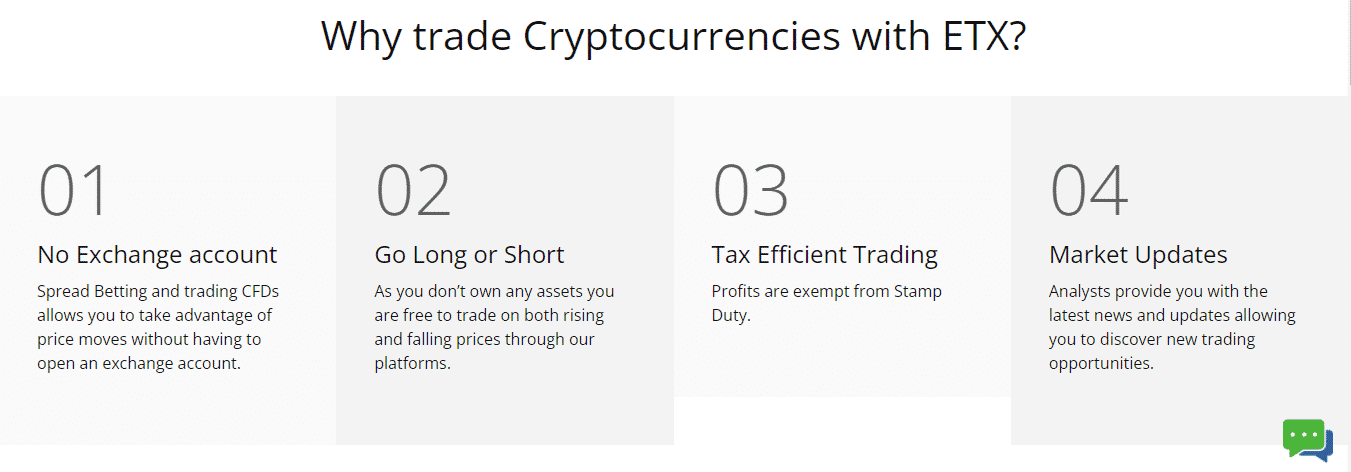1351x472 pixels.
Task: Click the "Why trade Cryptocurrencies with ETX?" heading
Action: coord(675,37)
